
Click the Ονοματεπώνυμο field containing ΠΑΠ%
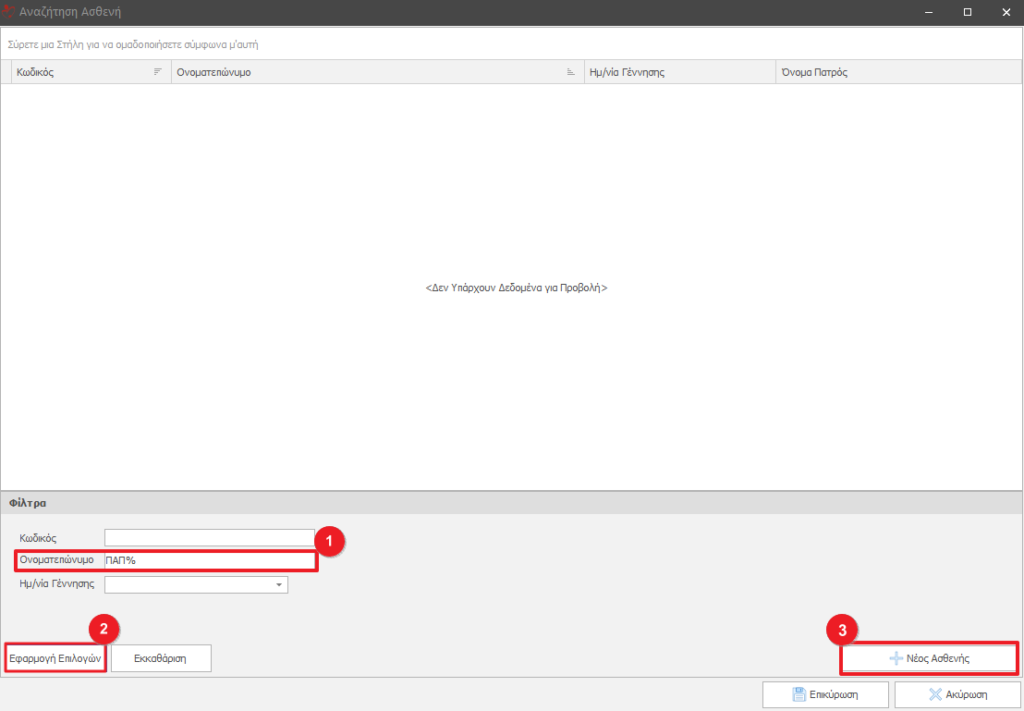pyautogui.click(x=209, y=560)
